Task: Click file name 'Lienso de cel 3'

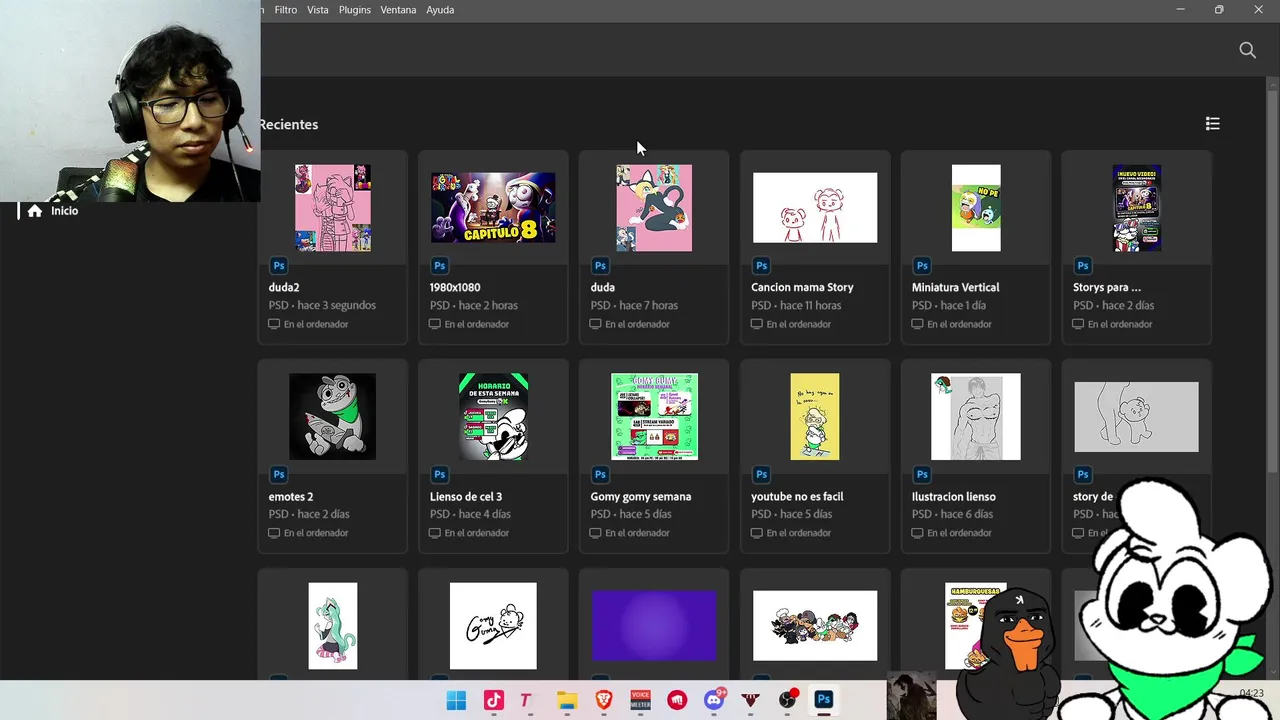Action: pyautogui.click(x=466, y=496)
